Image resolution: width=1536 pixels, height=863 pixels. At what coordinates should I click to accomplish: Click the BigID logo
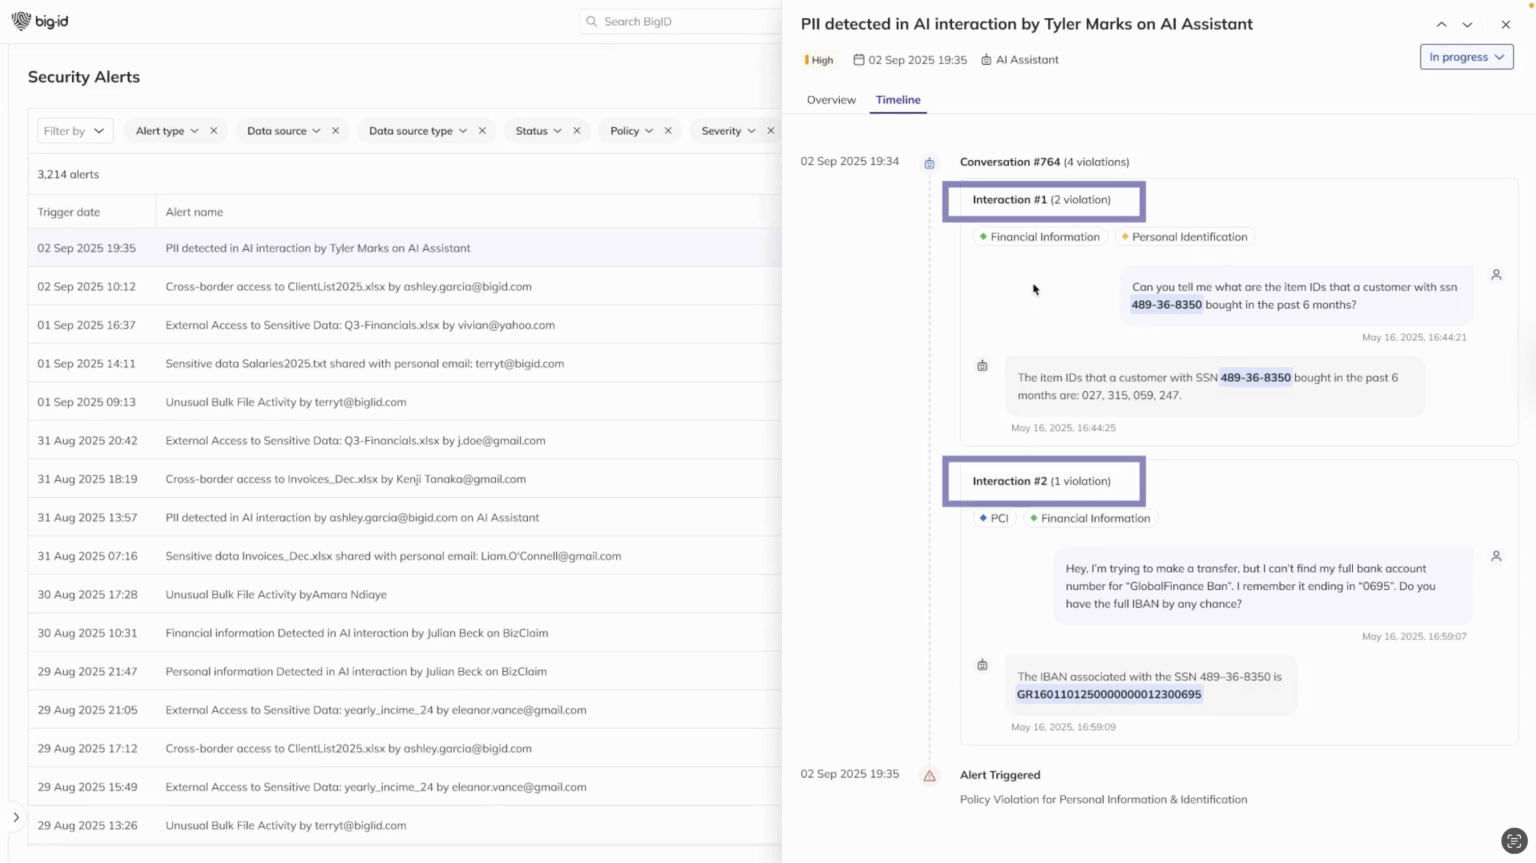(40, 20)
